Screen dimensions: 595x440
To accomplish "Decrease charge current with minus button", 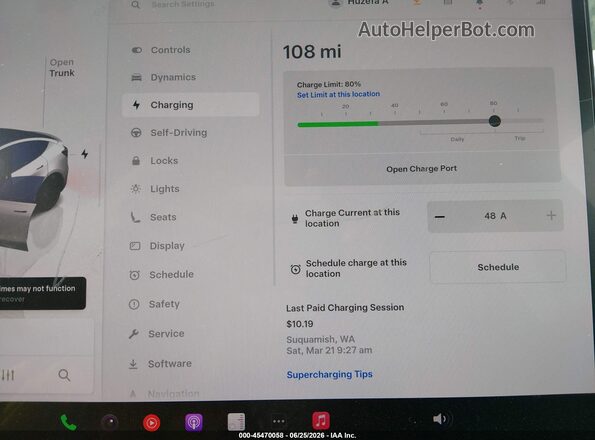I will coord(440,217).
